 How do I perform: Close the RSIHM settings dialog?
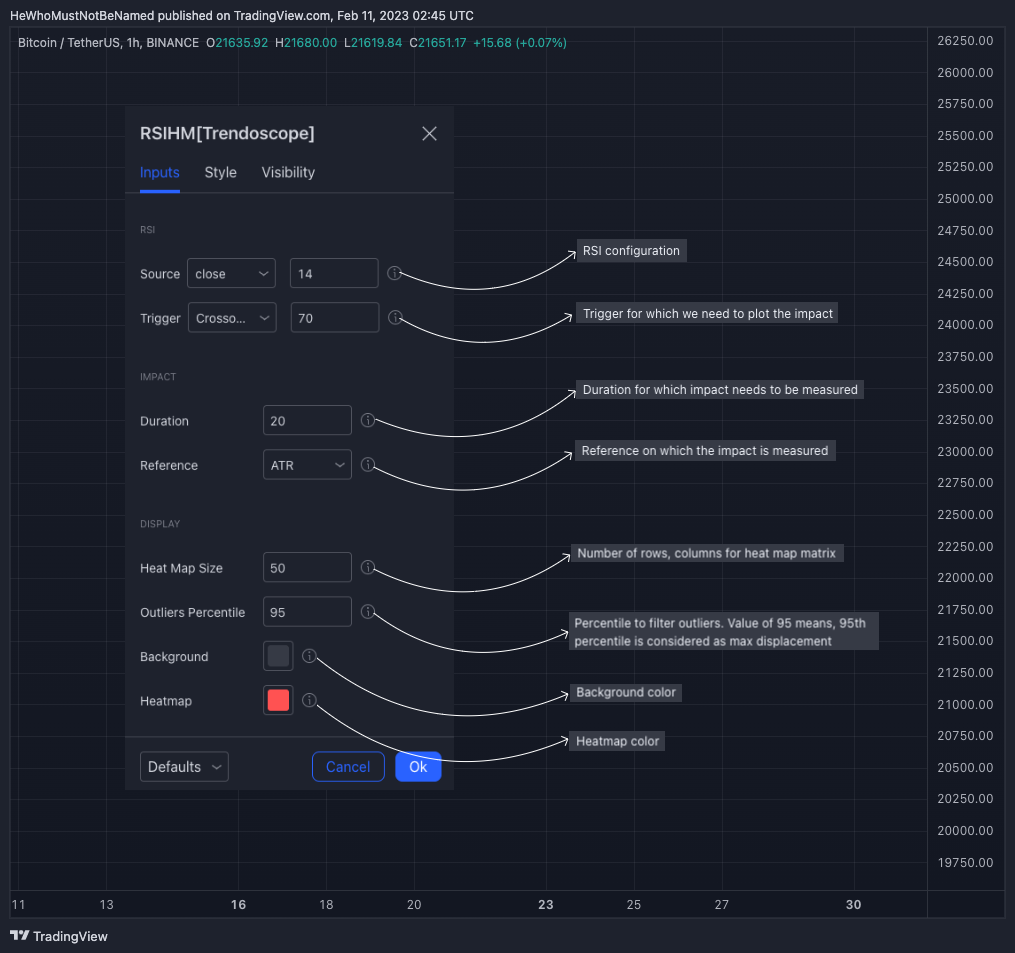click(429, 133)
